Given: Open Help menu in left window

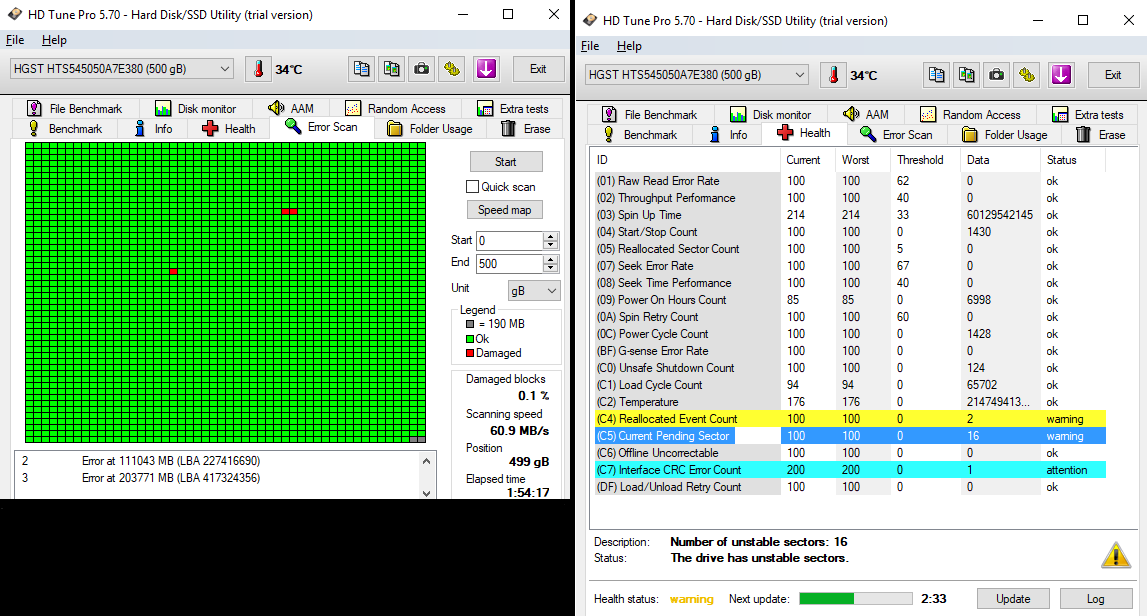Looking at the screenshot, I should click(54, 40).
